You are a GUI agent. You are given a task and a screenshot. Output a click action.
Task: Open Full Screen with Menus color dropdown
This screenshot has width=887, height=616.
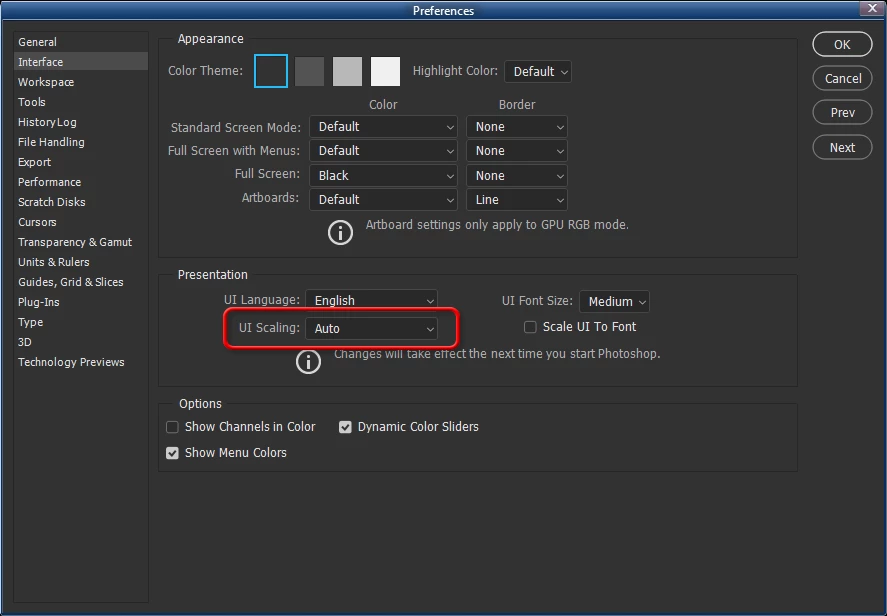point(383,151)
